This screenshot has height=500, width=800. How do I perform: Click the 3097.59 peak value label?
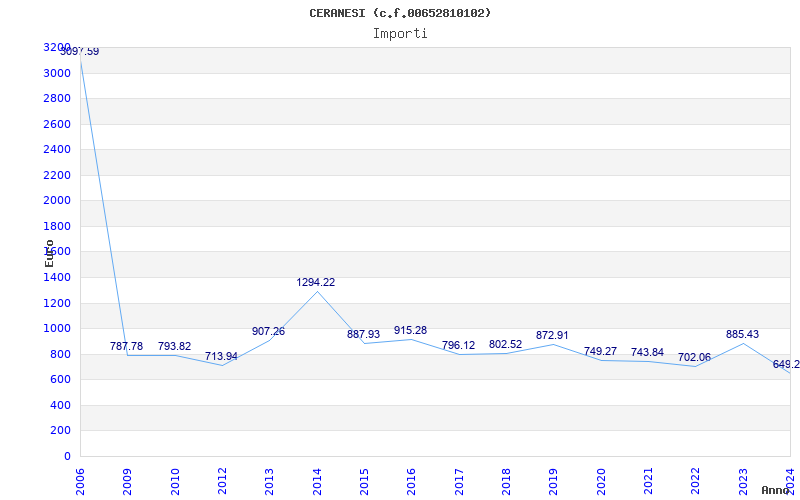coord(80,52)
